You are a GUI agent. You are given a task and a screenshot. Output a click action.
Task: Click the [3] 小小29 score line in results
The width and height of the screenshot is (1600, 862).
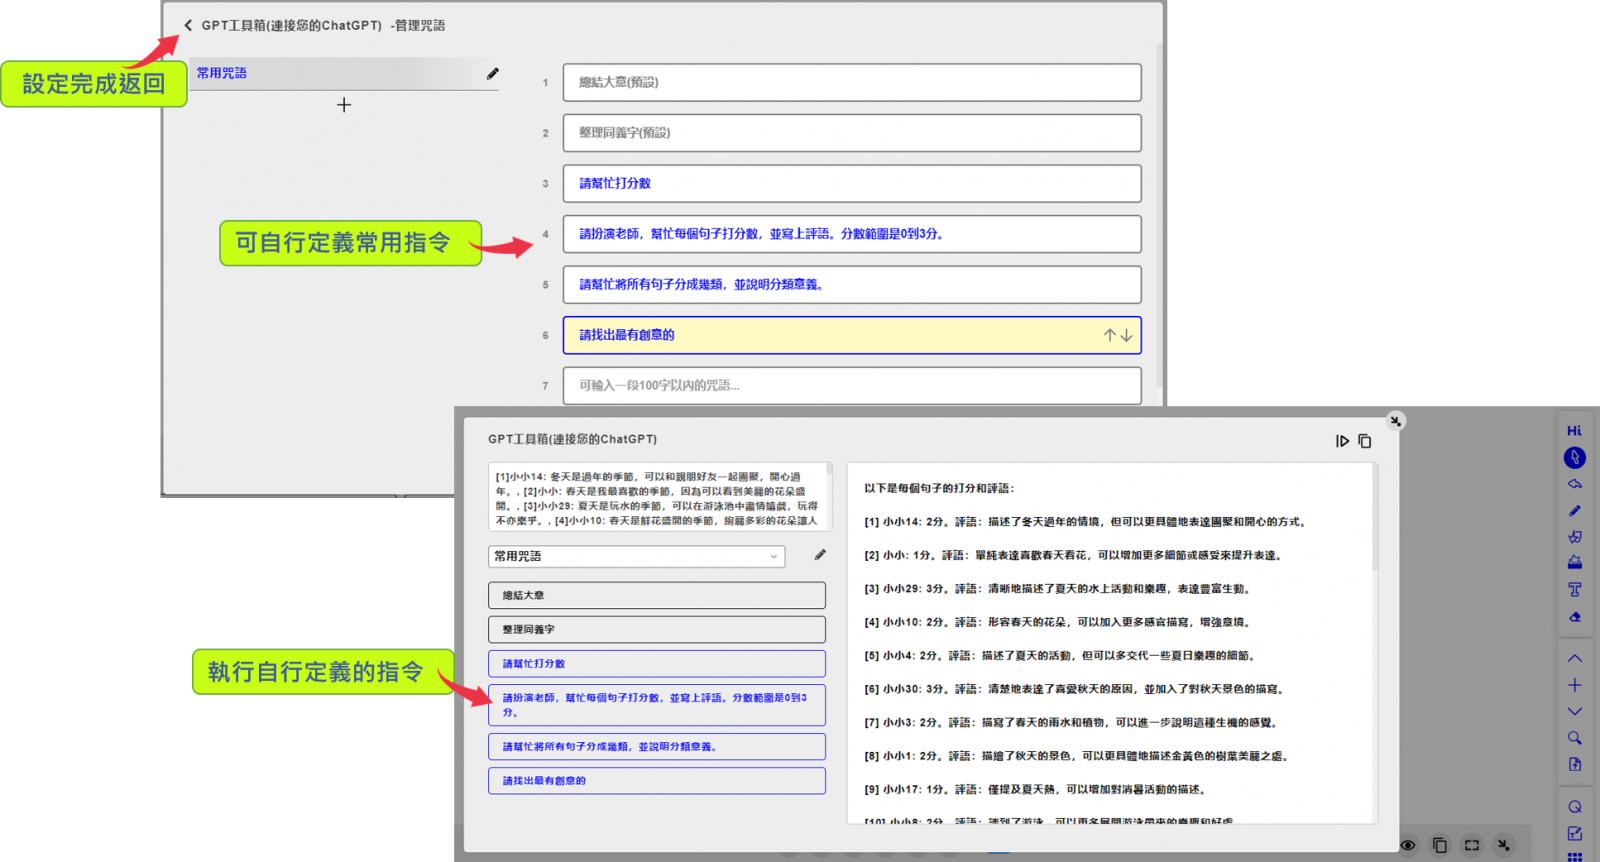coord(1058,589)
